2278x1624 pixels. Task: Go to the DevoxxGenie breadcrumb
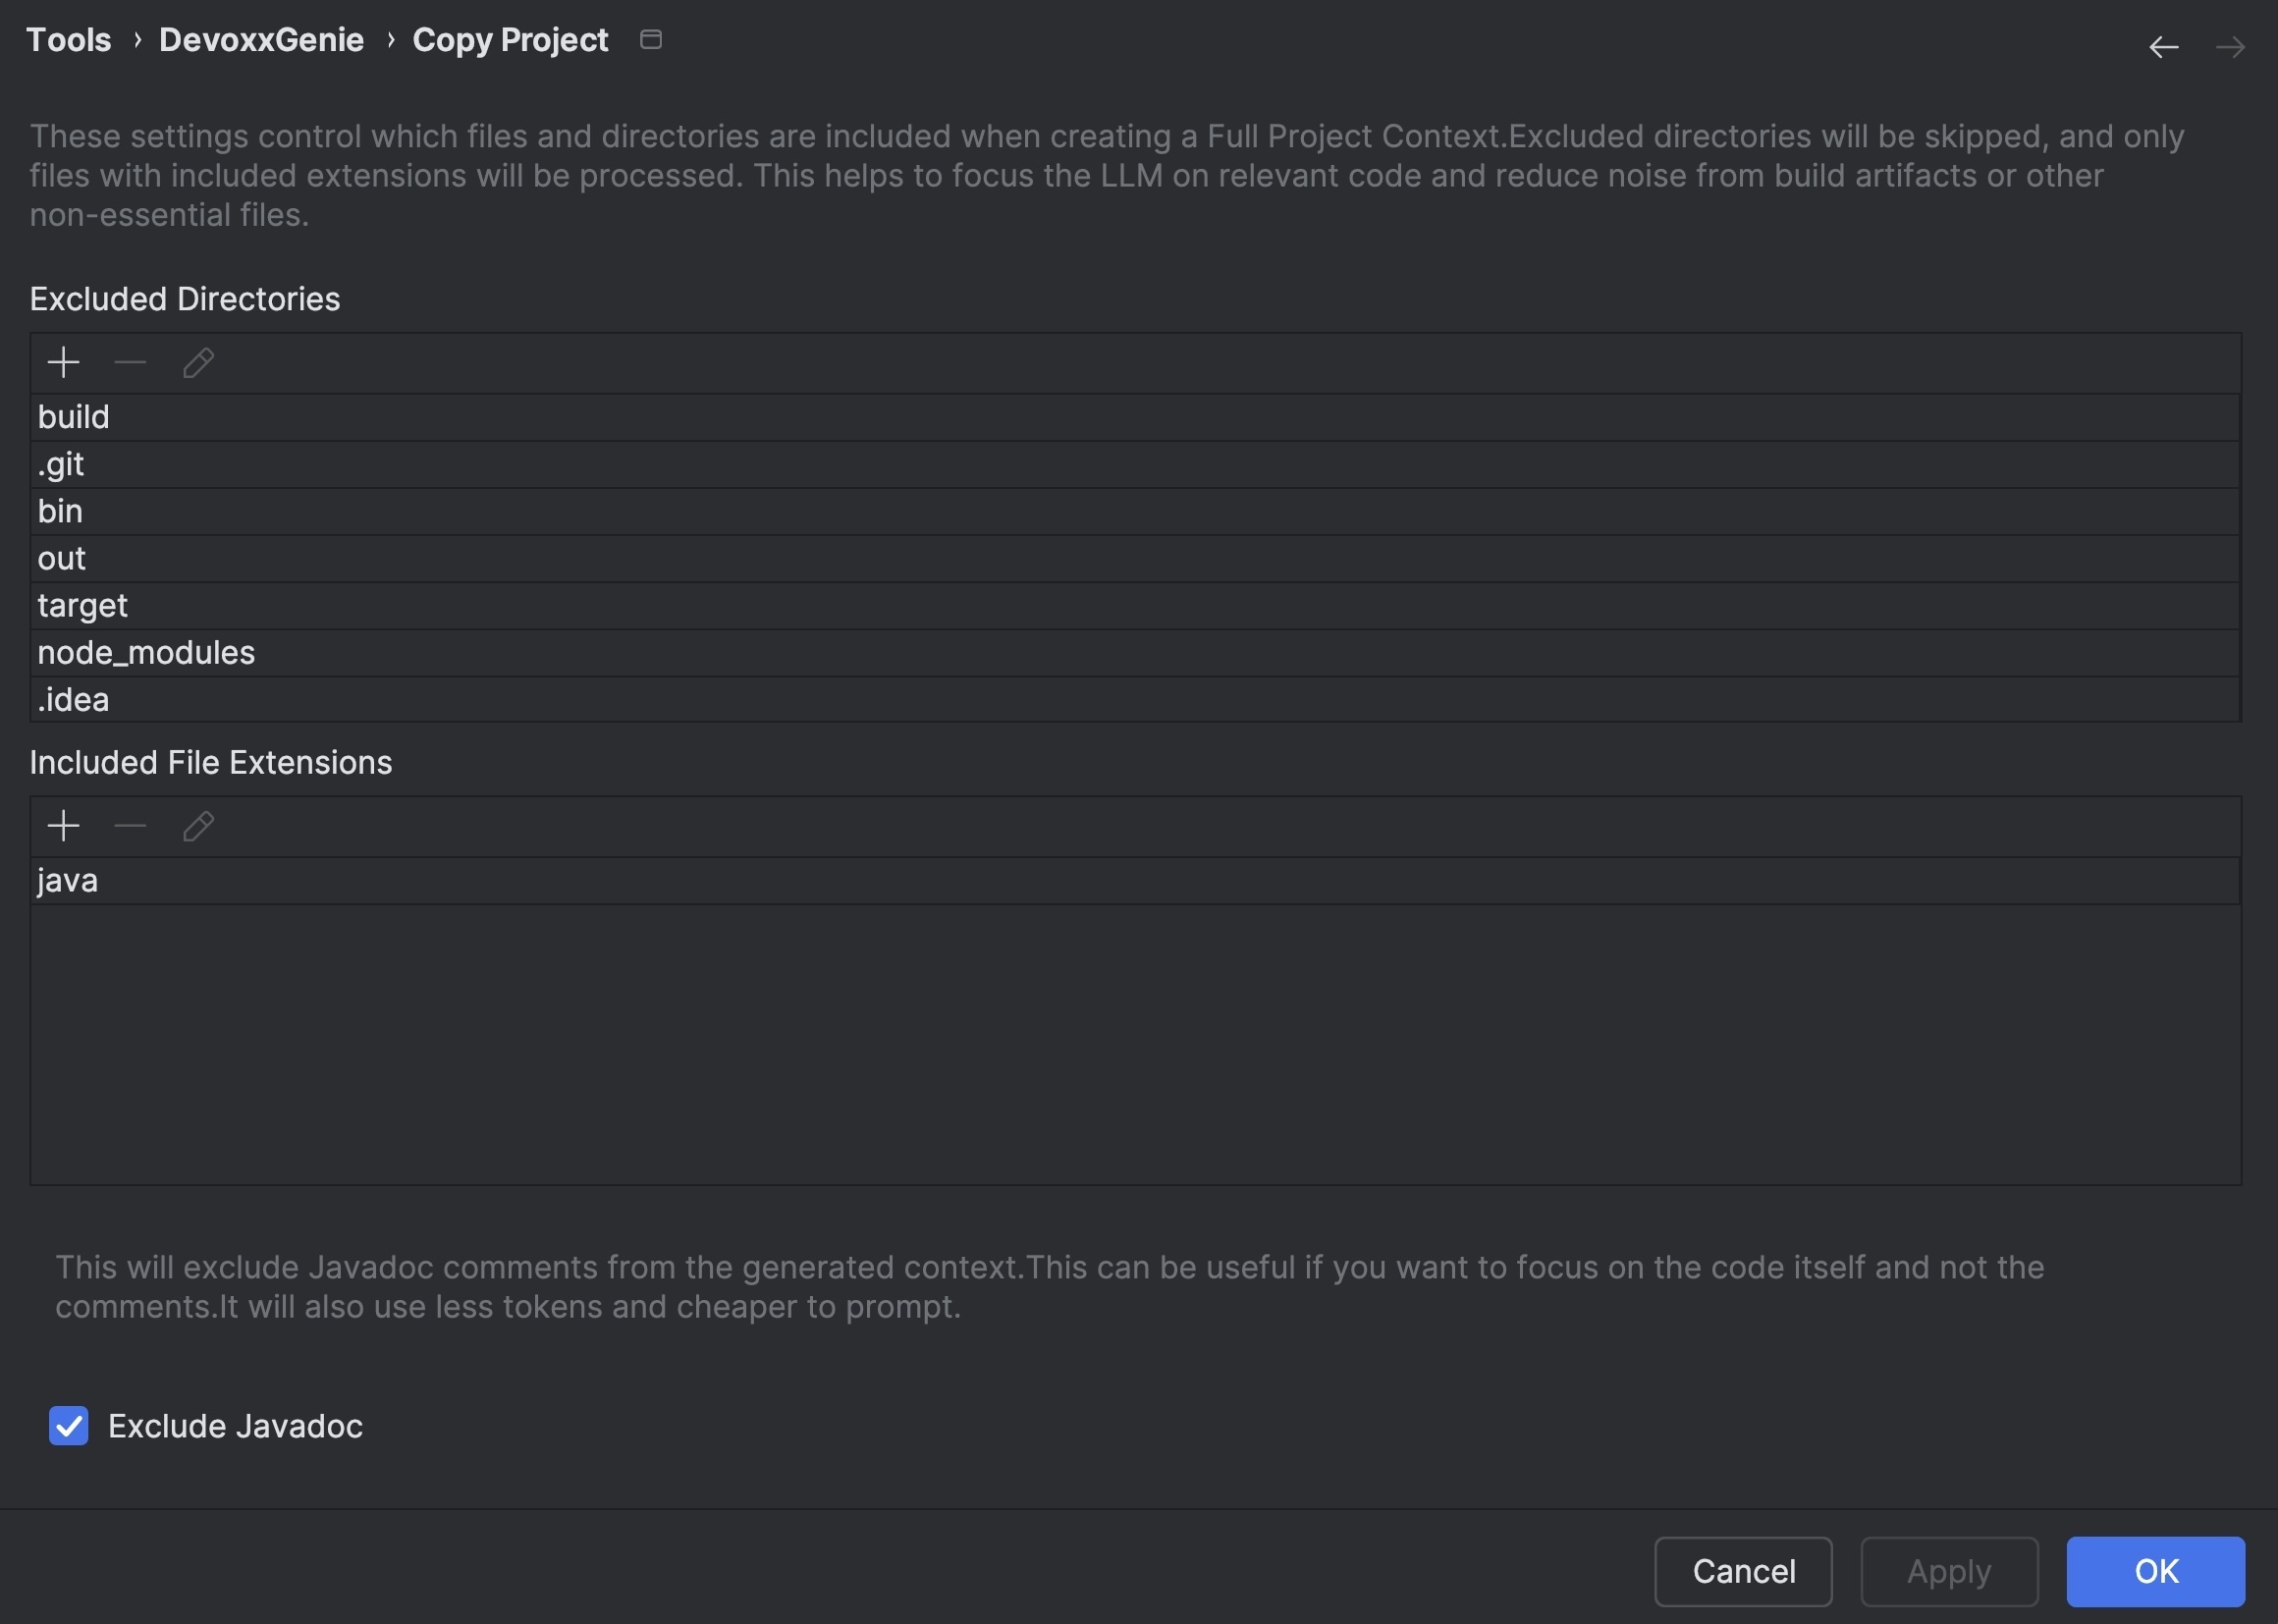click(x=261, y=40)
